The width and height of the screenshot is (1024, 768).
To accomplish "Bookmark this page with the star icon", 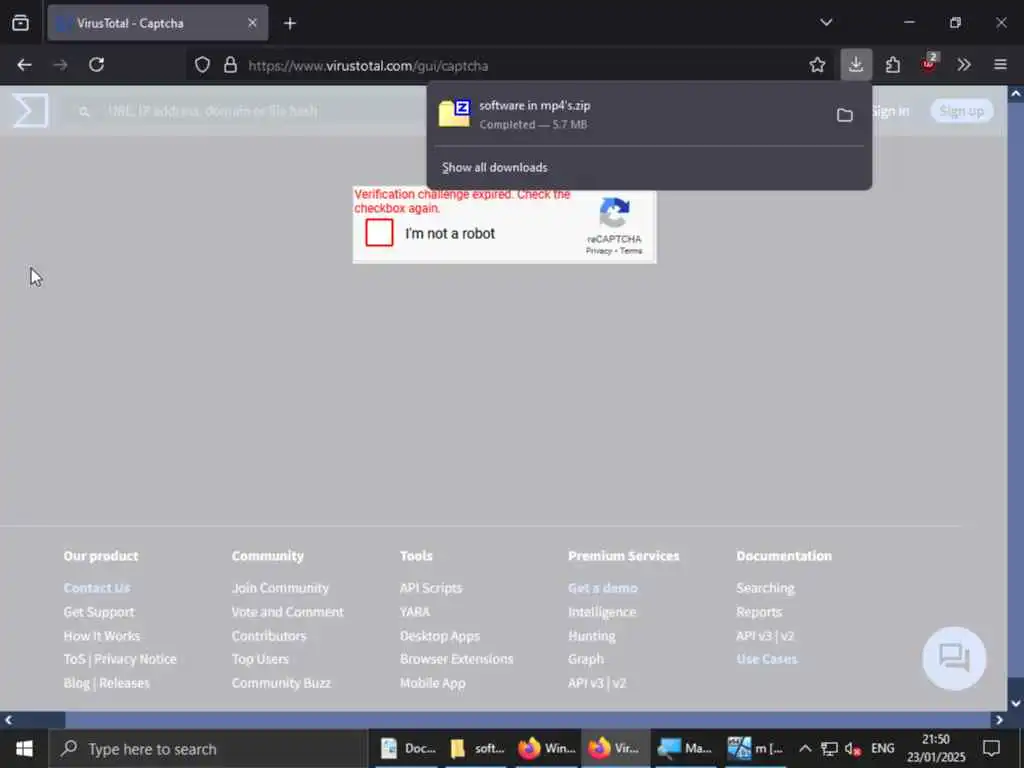I will pos(817,65).
